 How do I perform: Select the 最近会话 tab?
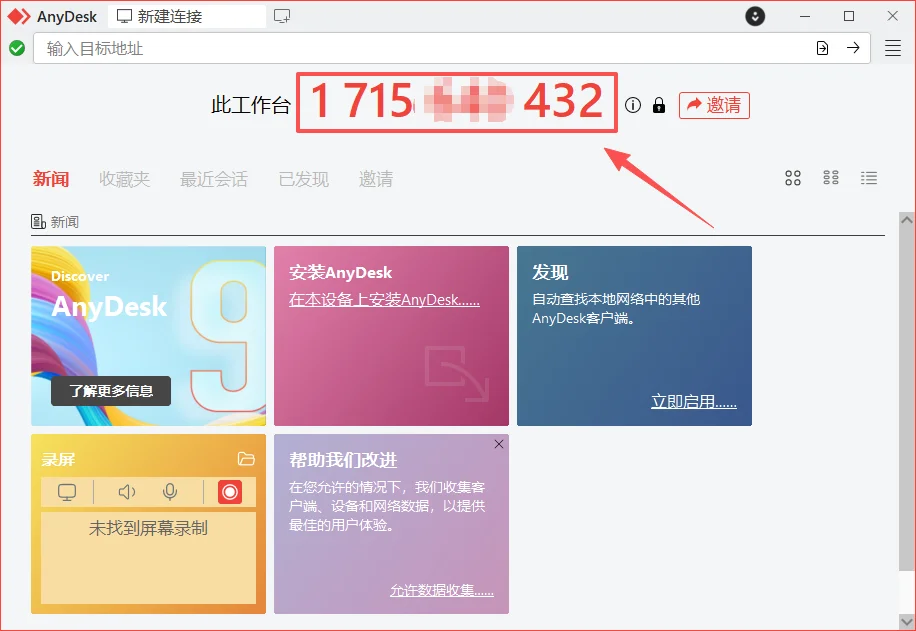click(214, 179)
